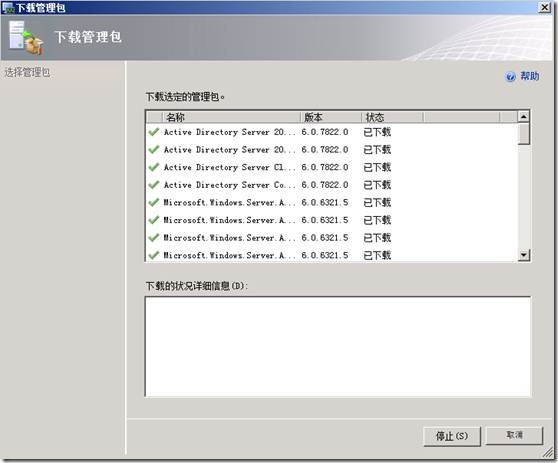Click the help question-mark icon
558x463 pixels.
510,77
